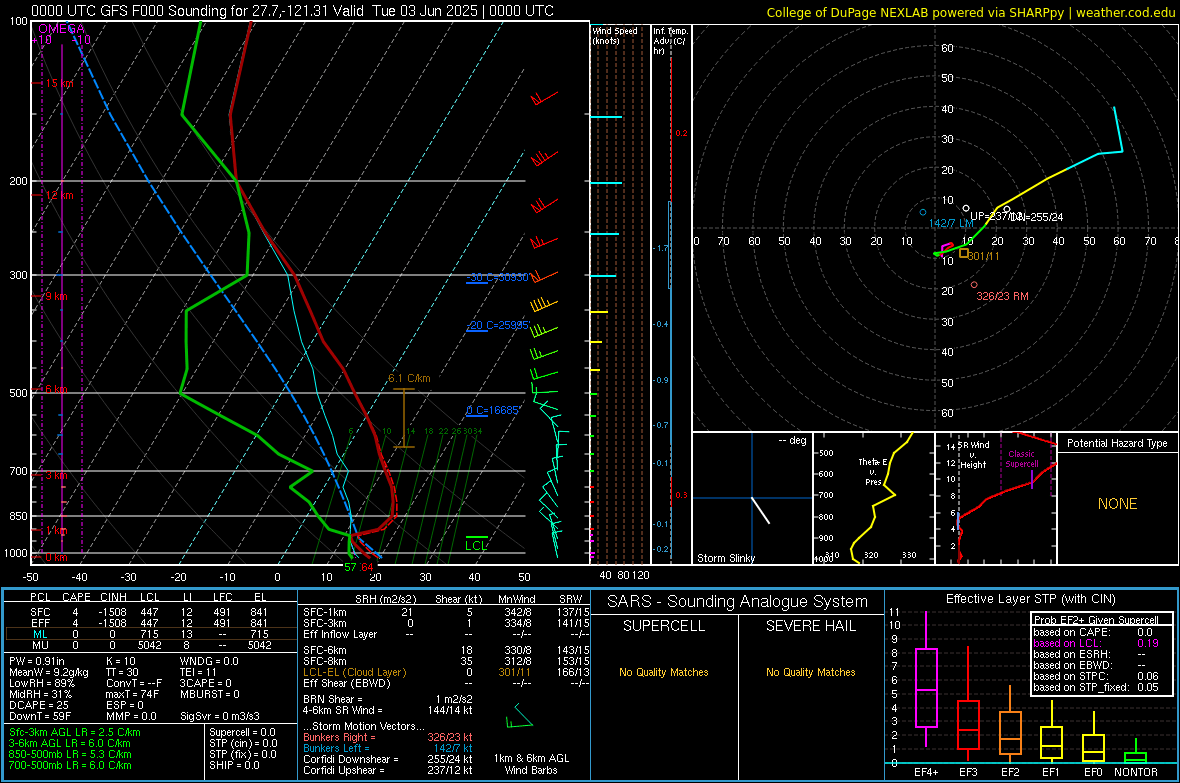The height and width of the screenshot is (783, 1180).
Task: Select the -30 C=30930' level label
Action: coord(497,278)
